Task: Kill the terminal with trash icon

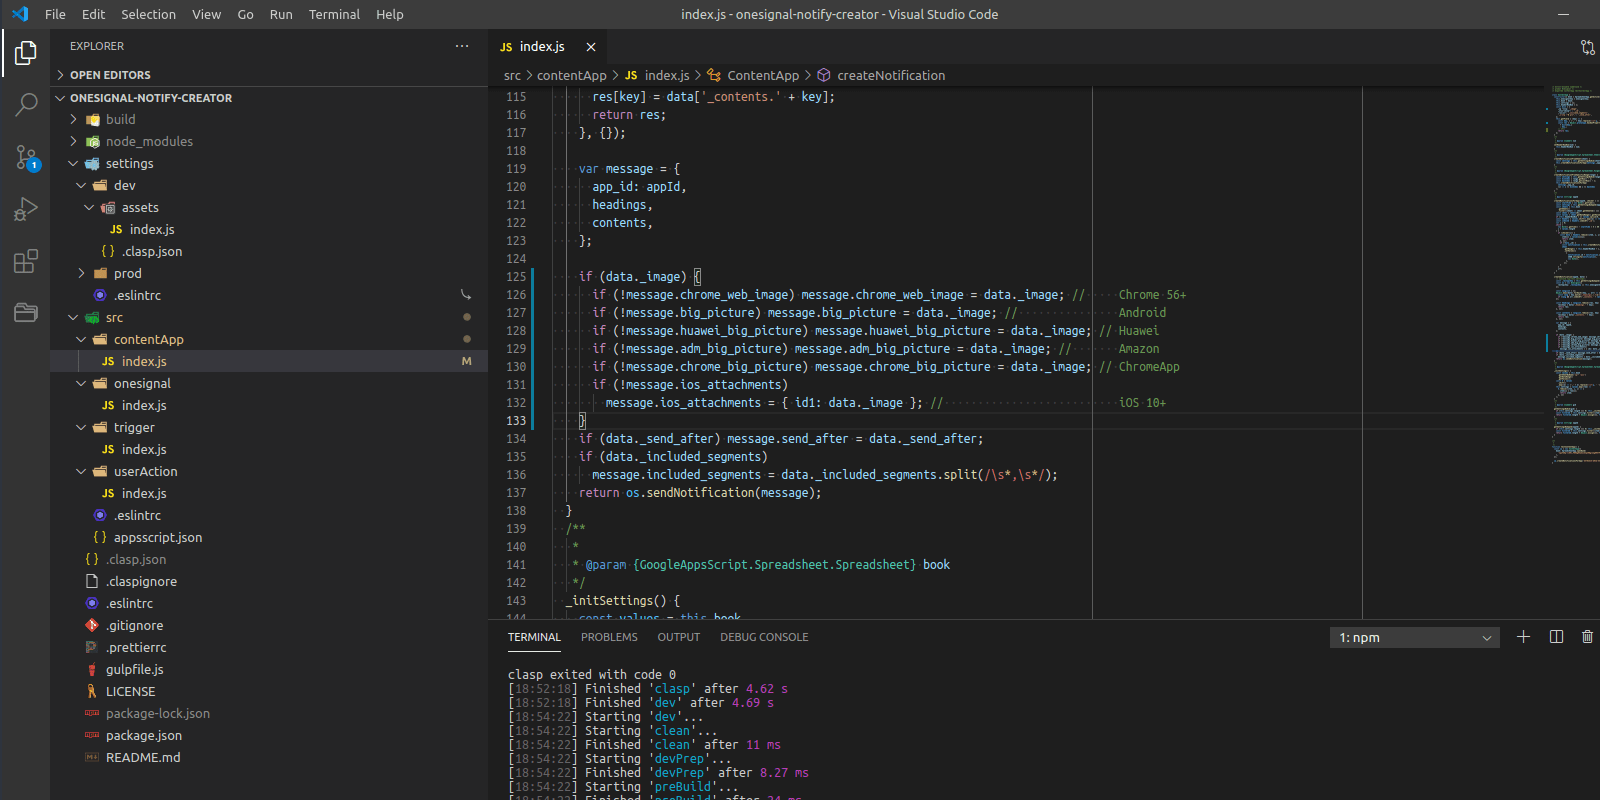Action: click(x=1587, y=637)
